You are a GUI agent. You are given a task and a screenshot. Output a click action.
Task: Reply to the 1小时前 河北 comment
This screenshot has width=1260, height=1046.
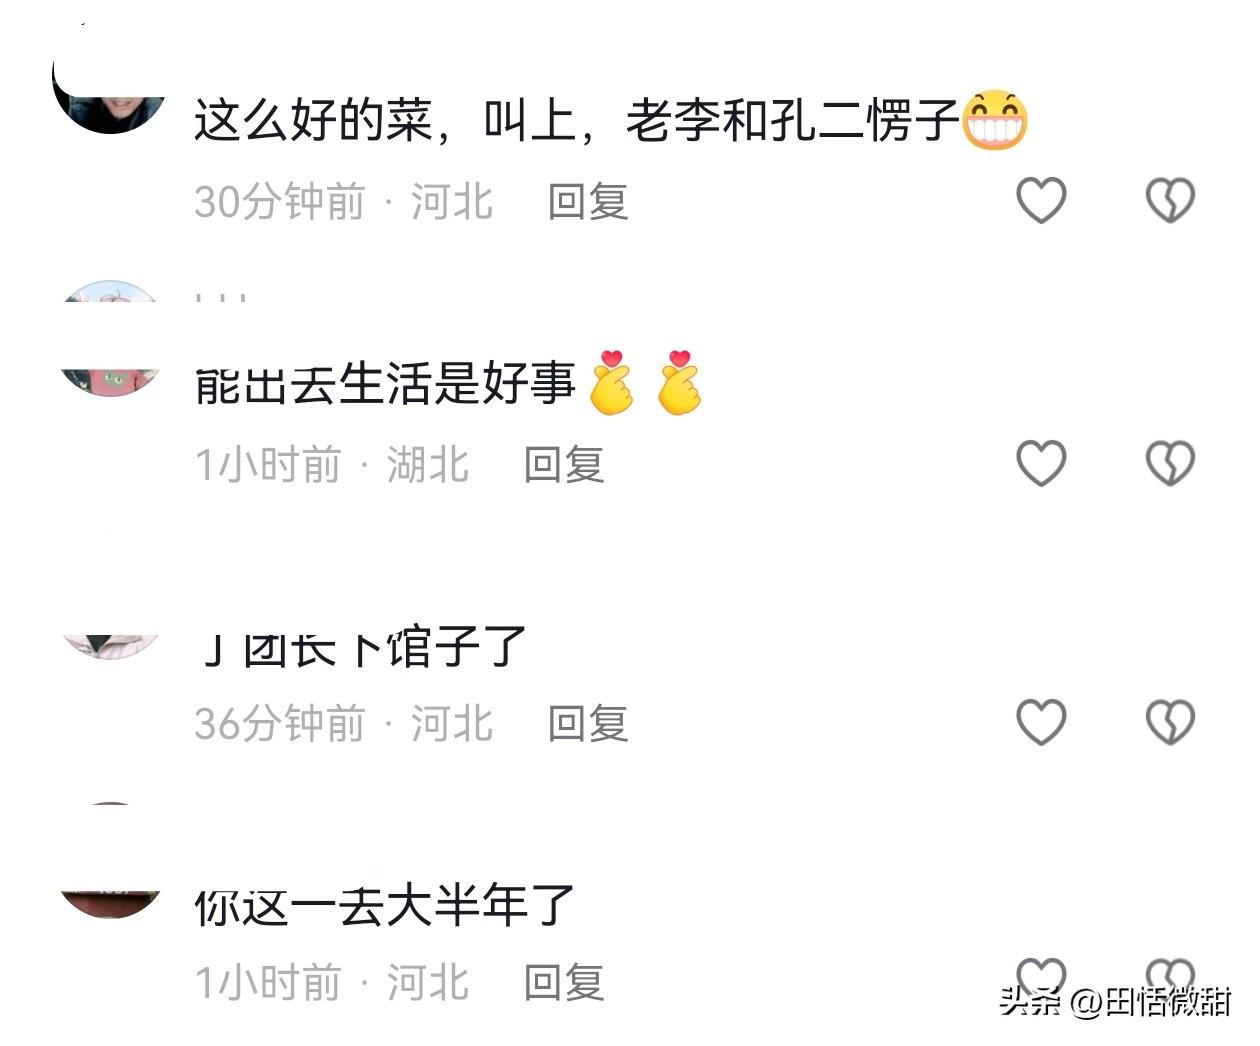click(564, 983)
